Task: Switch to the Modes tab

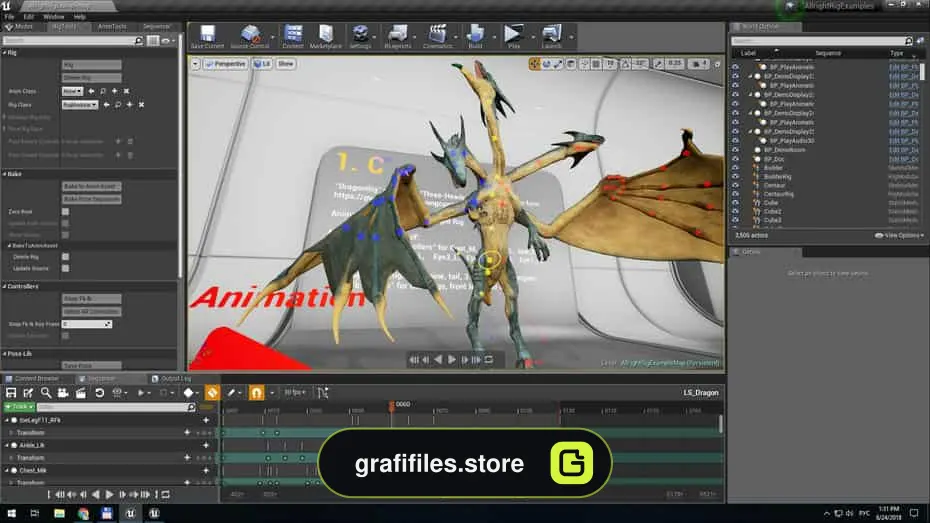Action: [20, 27]
